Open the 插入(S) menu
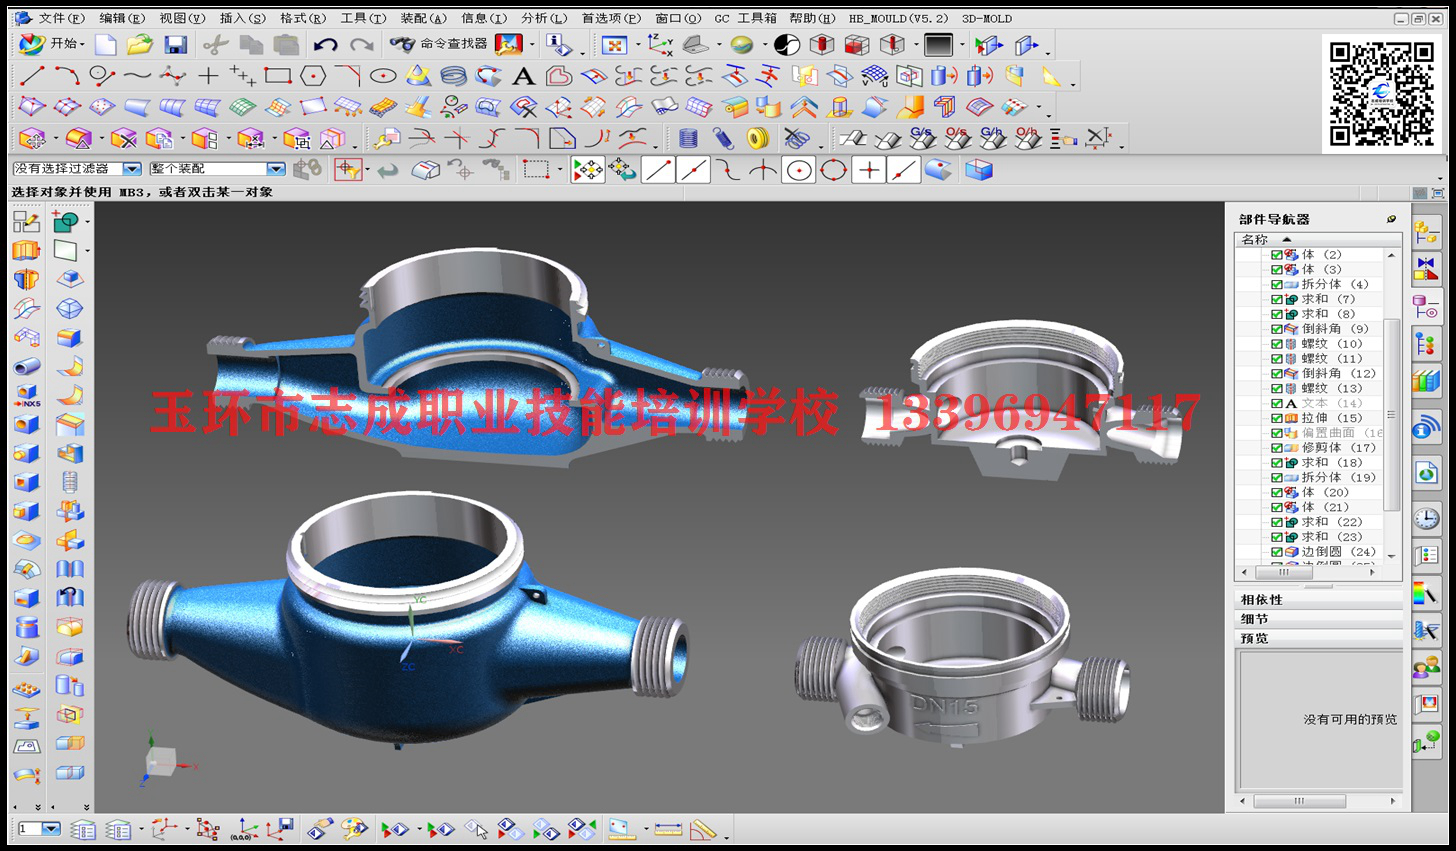Viewport: 1456px width, 851px height. point(243,18)
